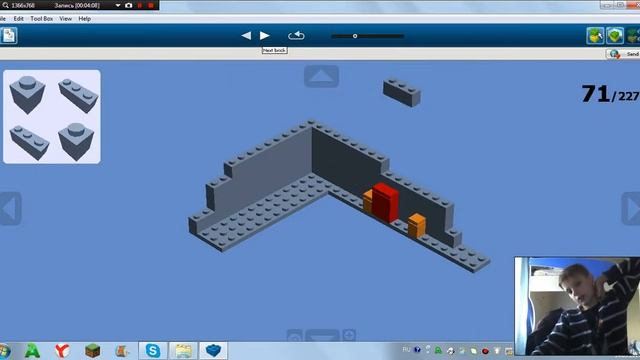Pause the screen recording

pyautogui.click(x=140, y=5)
